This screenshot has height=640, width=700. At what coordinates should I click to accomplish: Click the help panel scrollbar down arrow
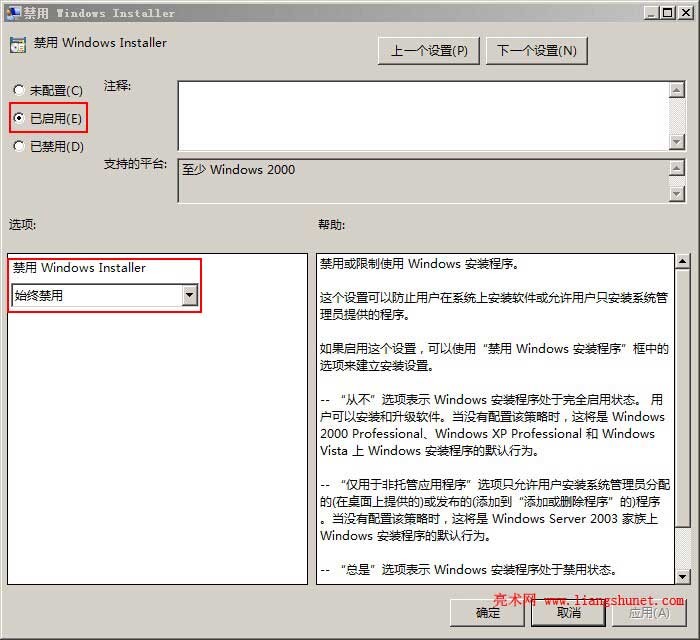pyautogui.click(x=682, y=577)
